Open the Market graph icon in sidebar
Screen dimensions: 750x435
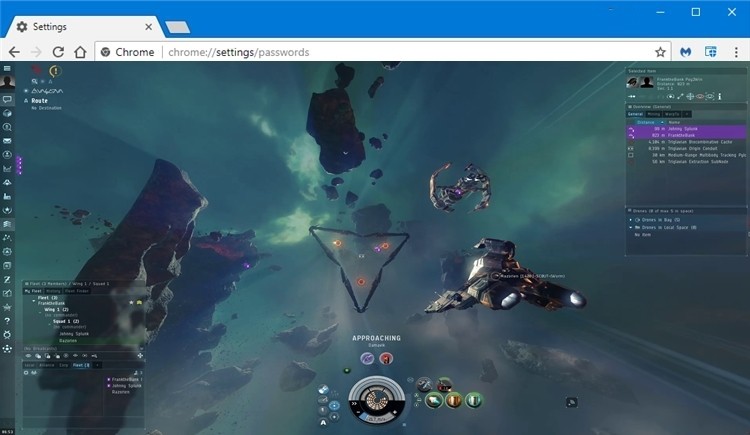(x=7, y=168)
